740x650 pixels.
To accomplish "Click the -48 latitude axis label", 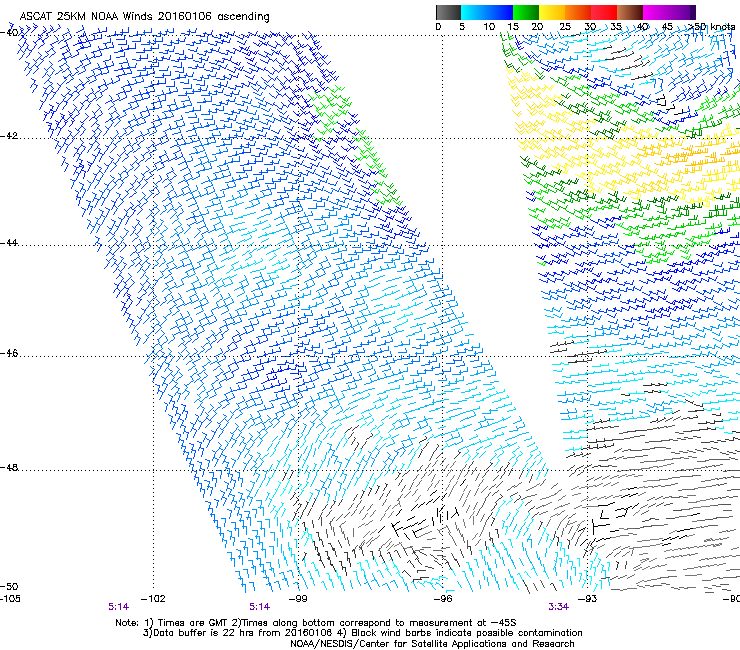I will click(9, 467).
